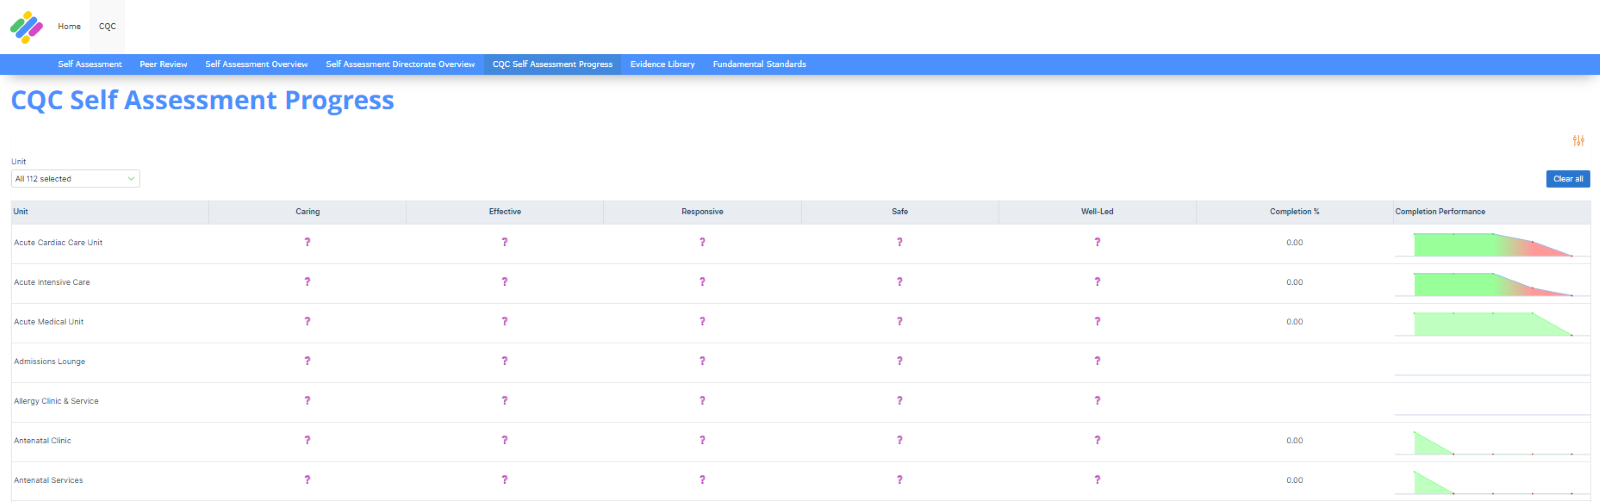Sort by the Completion % column header
The height and width of the screenshot is (502, 1600).
(1295, 212)
